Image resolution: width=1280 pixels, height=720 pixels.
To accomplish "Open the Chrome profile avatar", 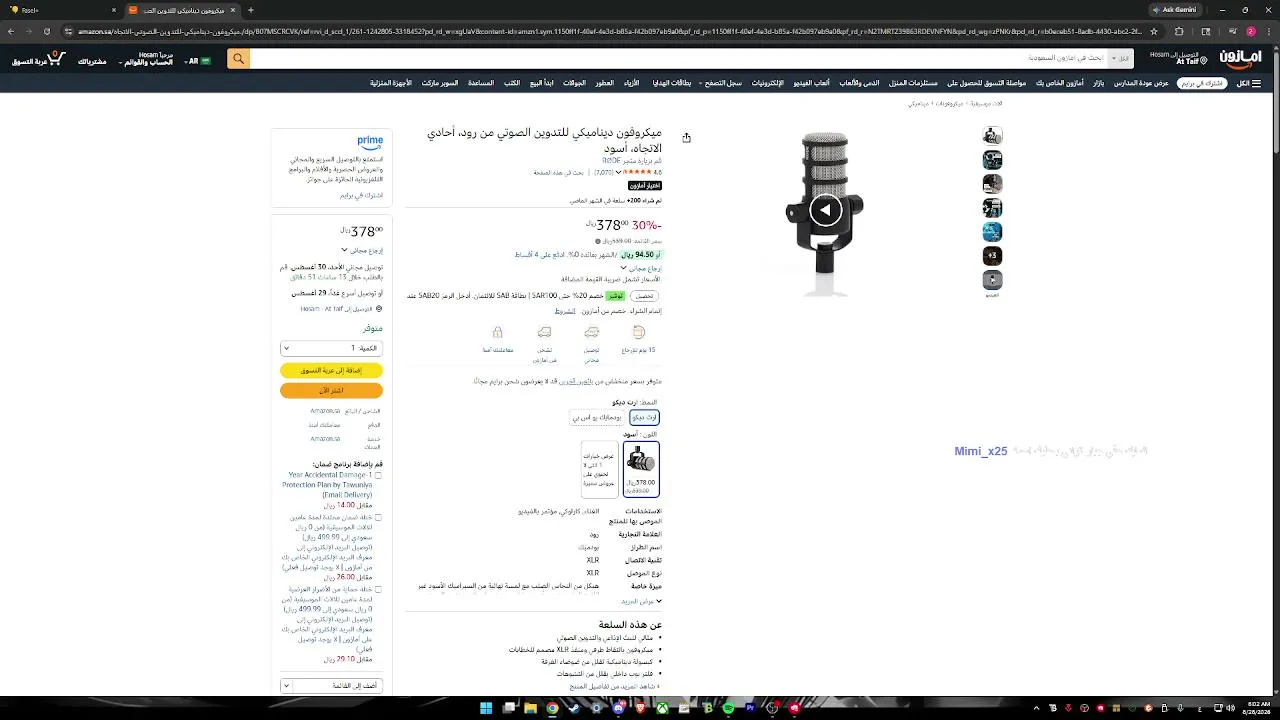I will point(1249,31).
